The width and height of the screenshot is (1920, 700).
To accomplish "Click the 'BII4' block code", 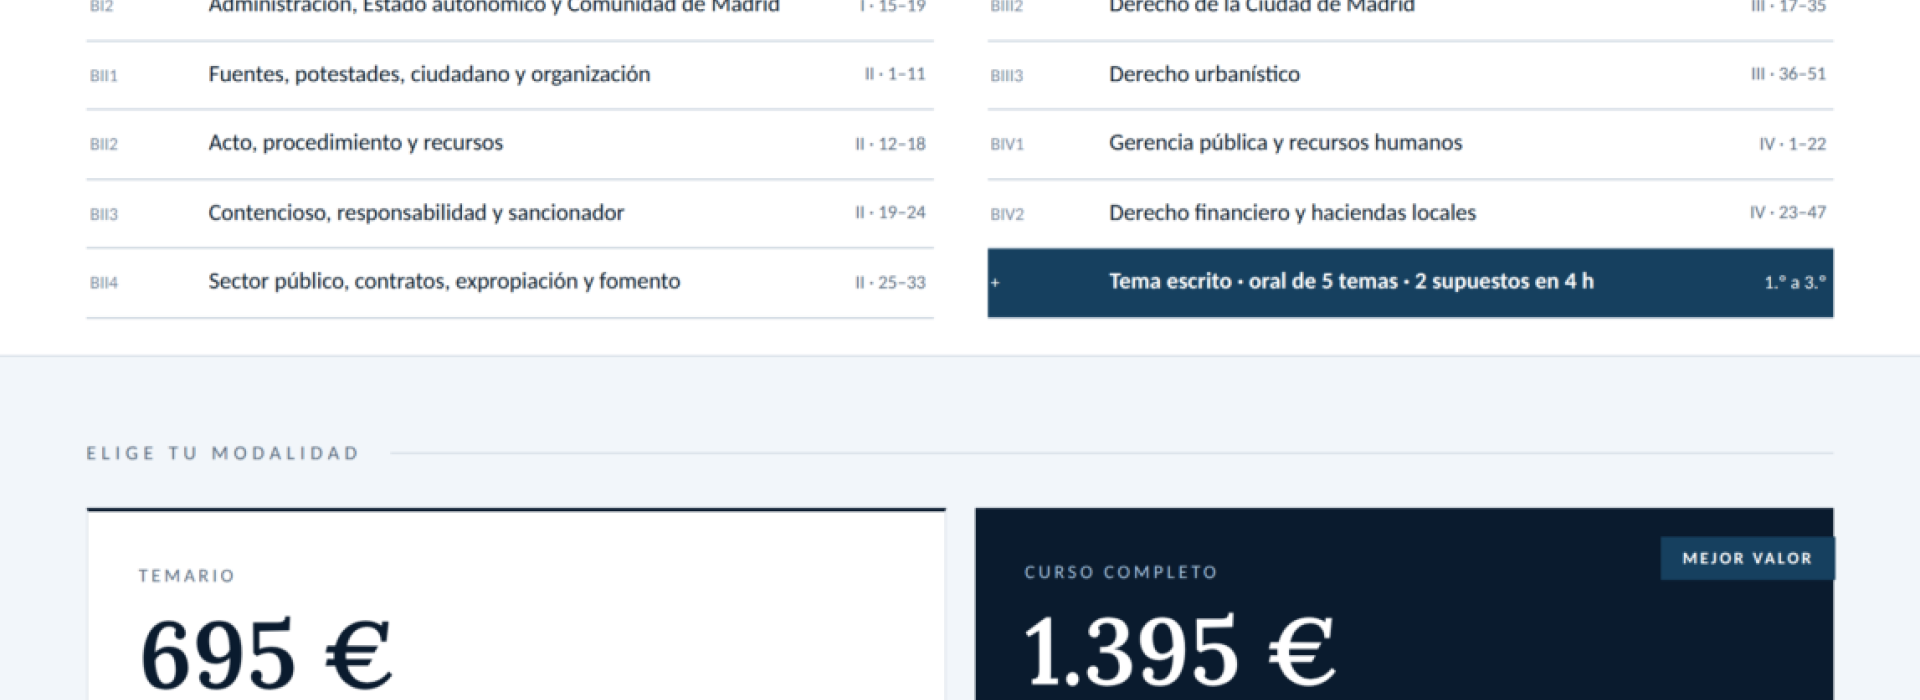I will [104, 283].
